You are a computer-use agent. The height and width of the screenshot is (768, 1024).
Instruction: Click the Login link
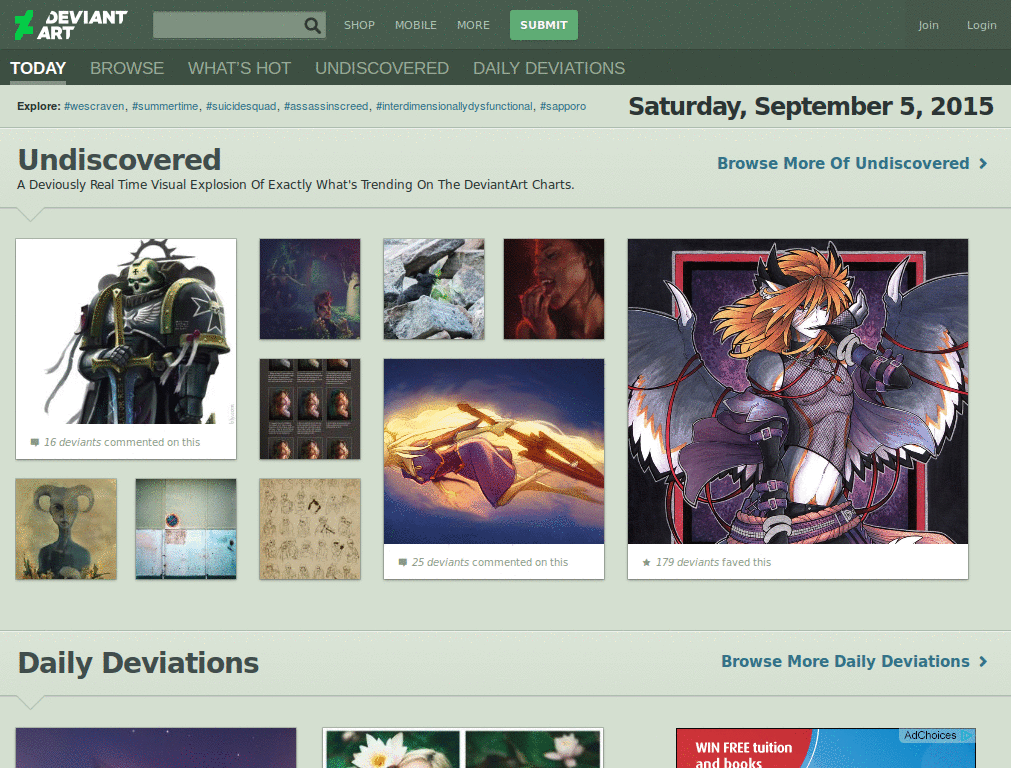tap(982, 25)
